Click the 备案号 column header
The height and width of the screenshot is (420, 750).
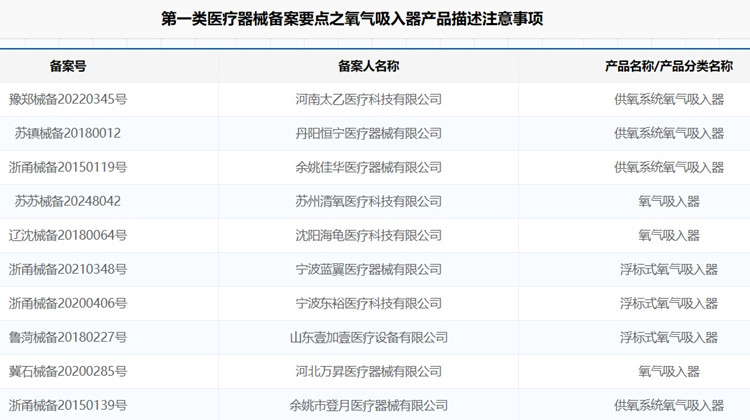click(x=68, y=66)
